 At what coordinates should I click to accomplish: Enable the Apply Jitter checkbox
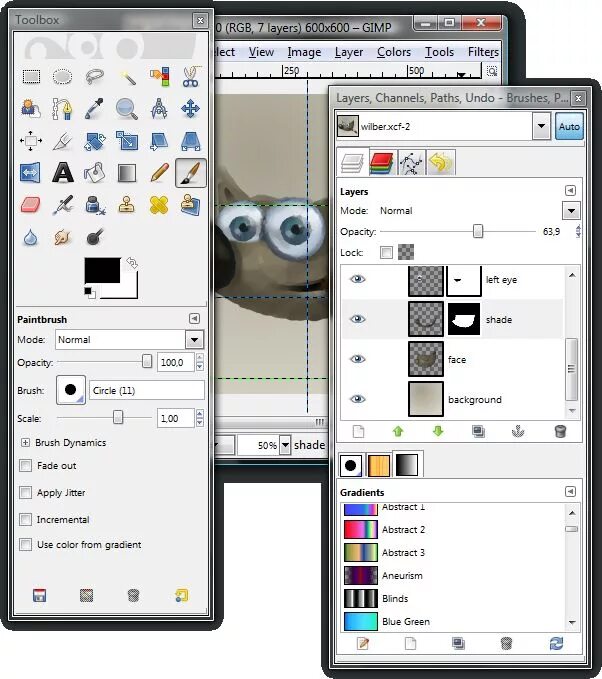[26, 492]
